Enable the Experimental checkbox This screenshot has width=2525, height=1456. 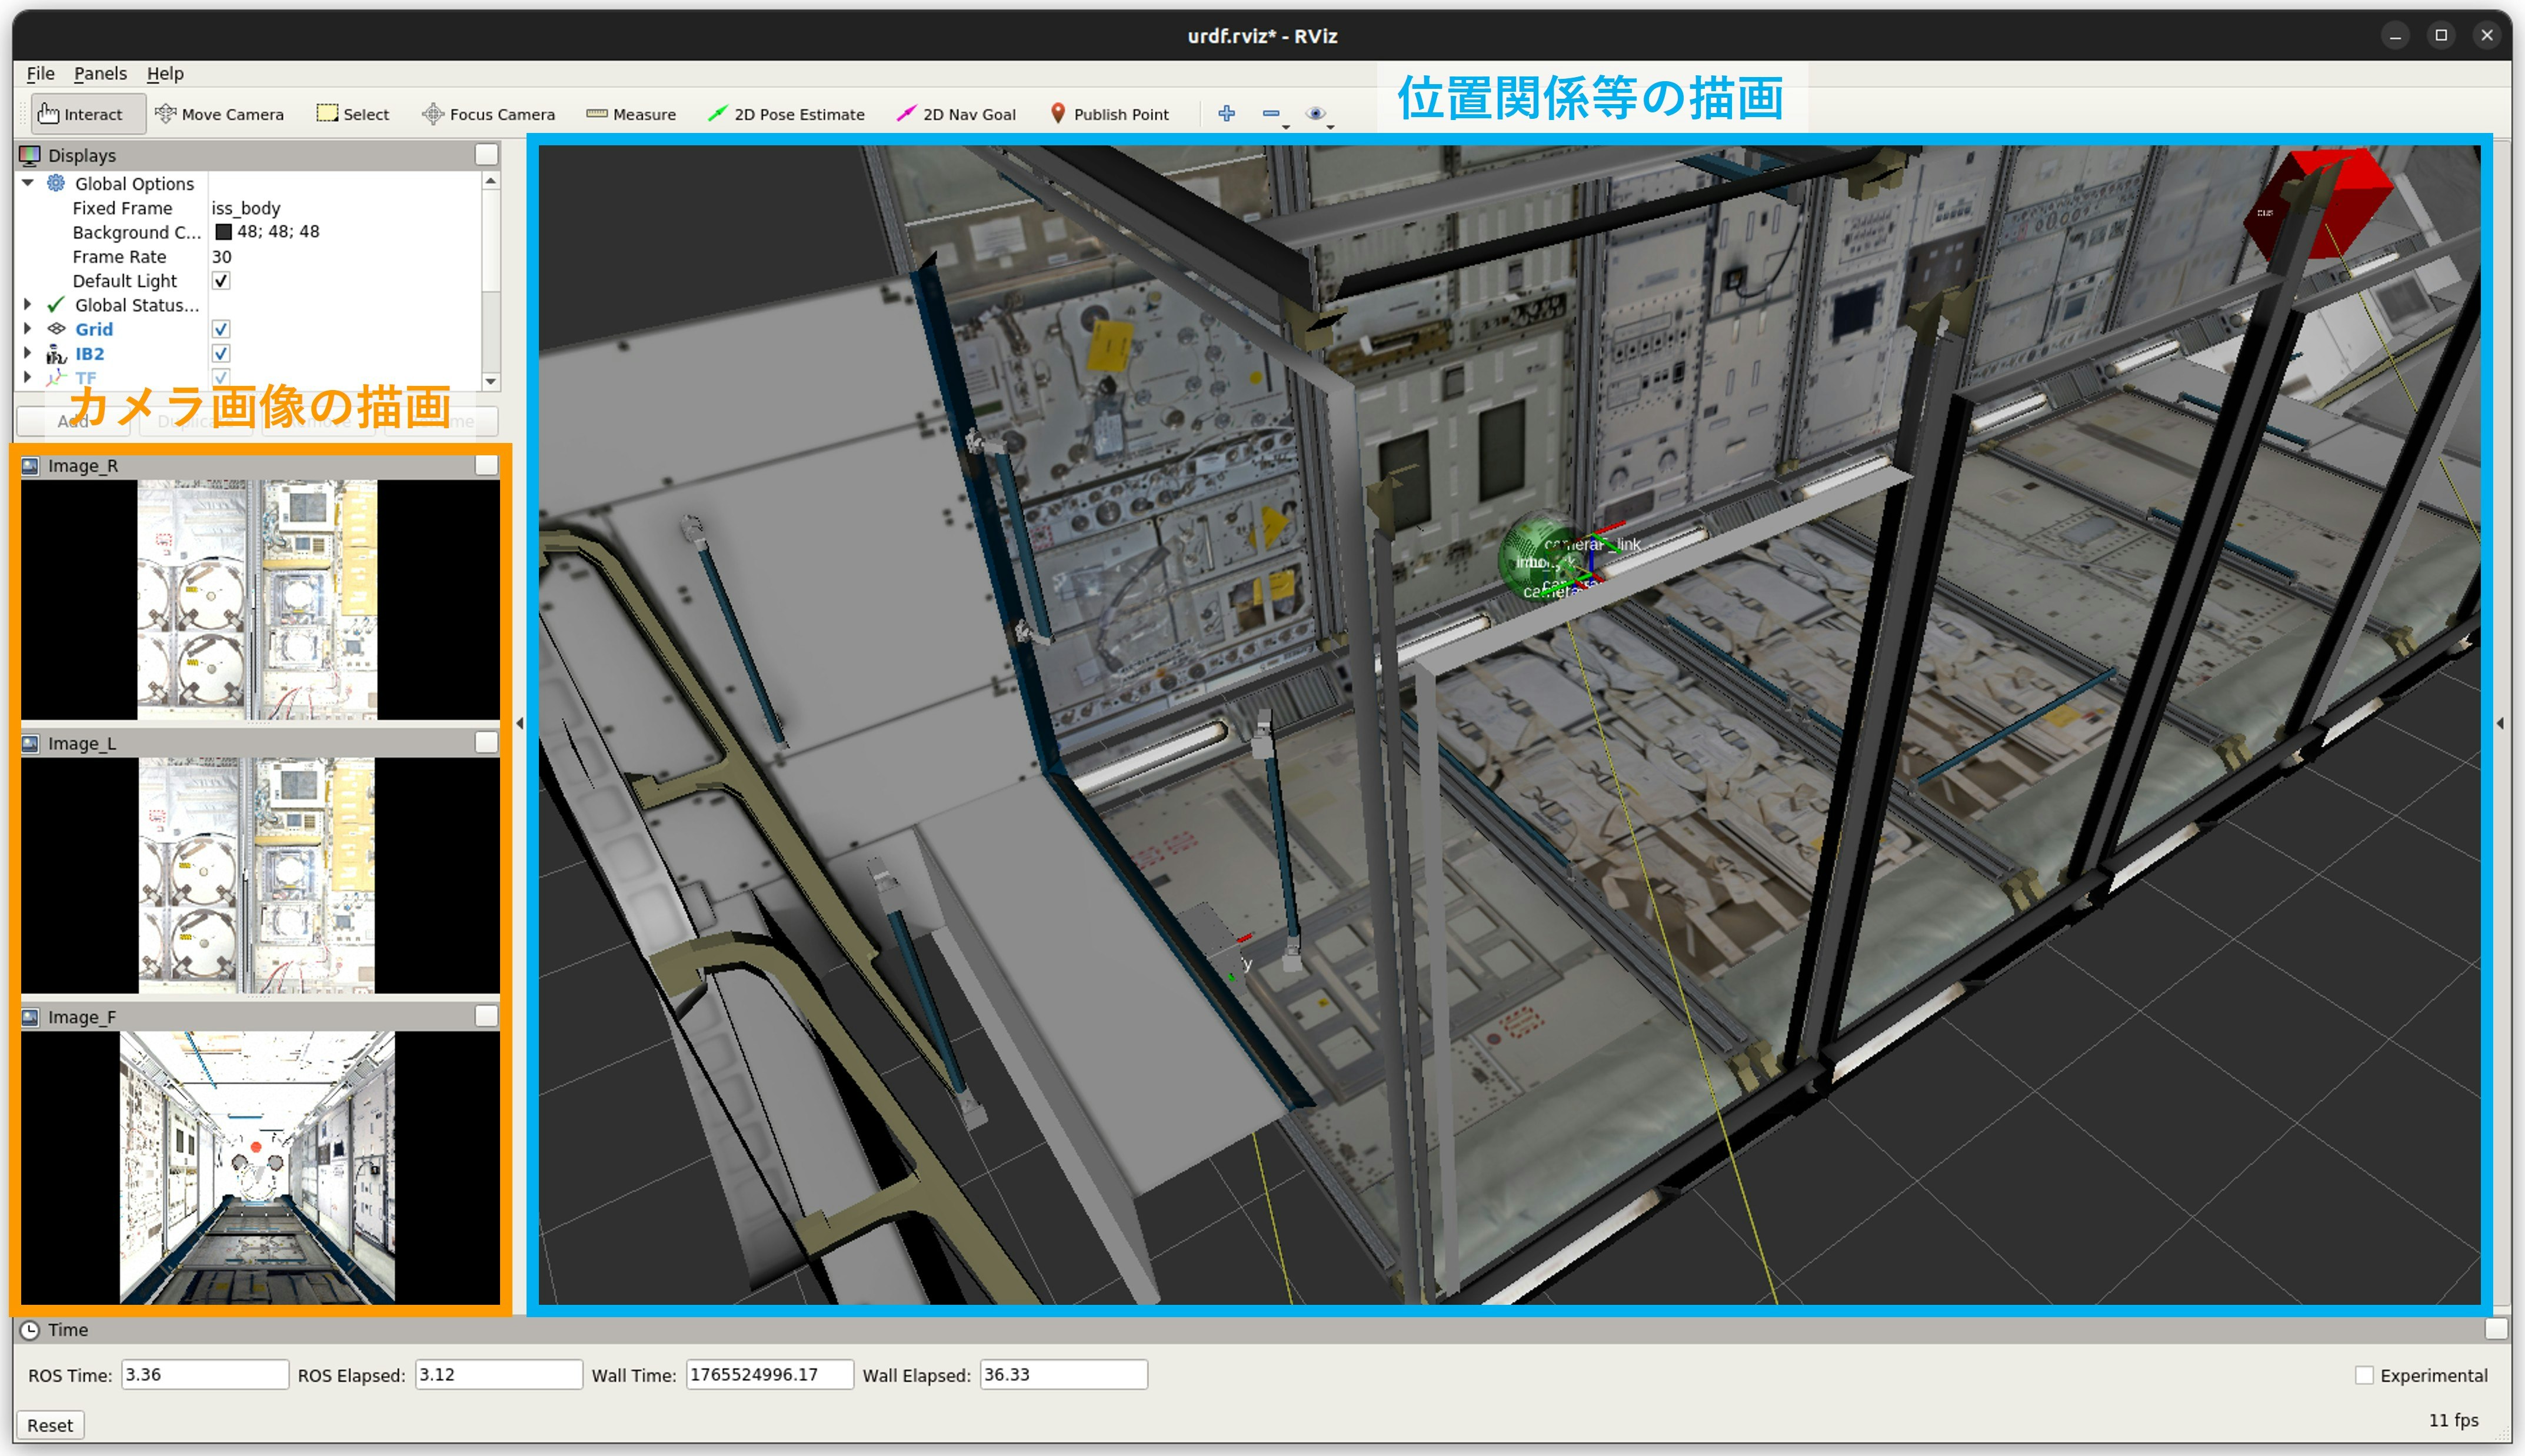tap(2363, 1375)
